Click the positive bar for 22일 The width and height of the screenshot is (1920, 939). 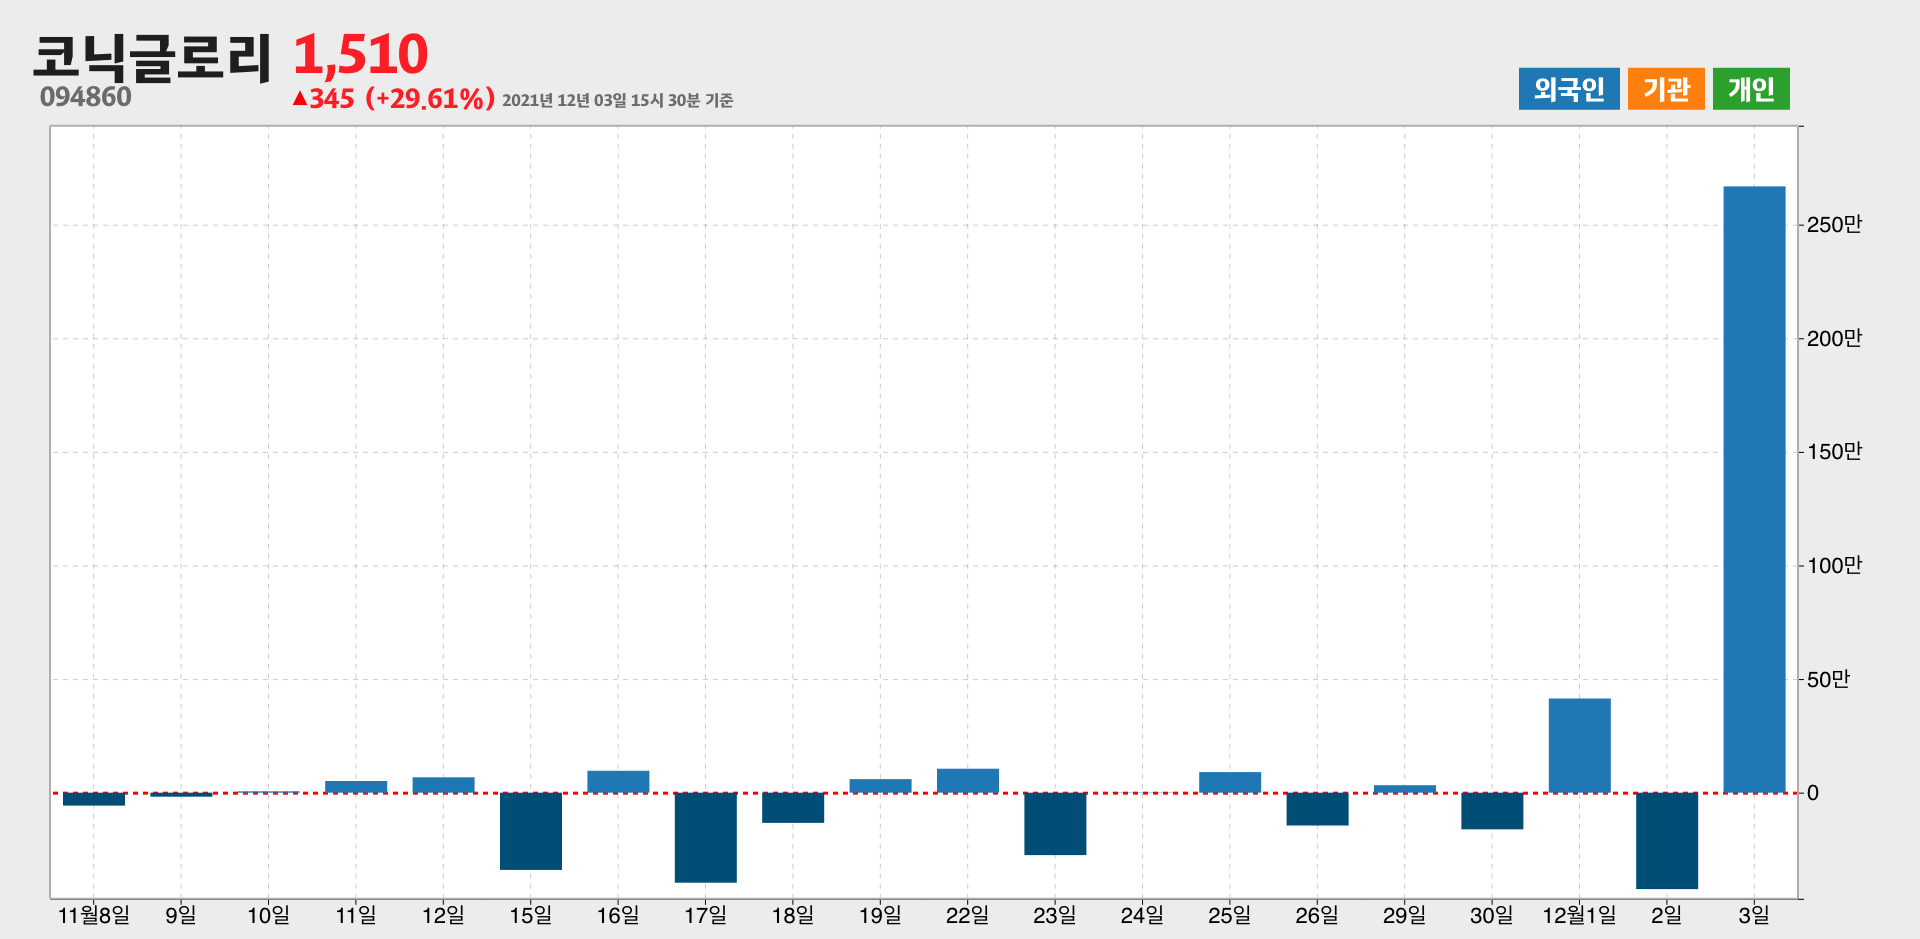968,781
